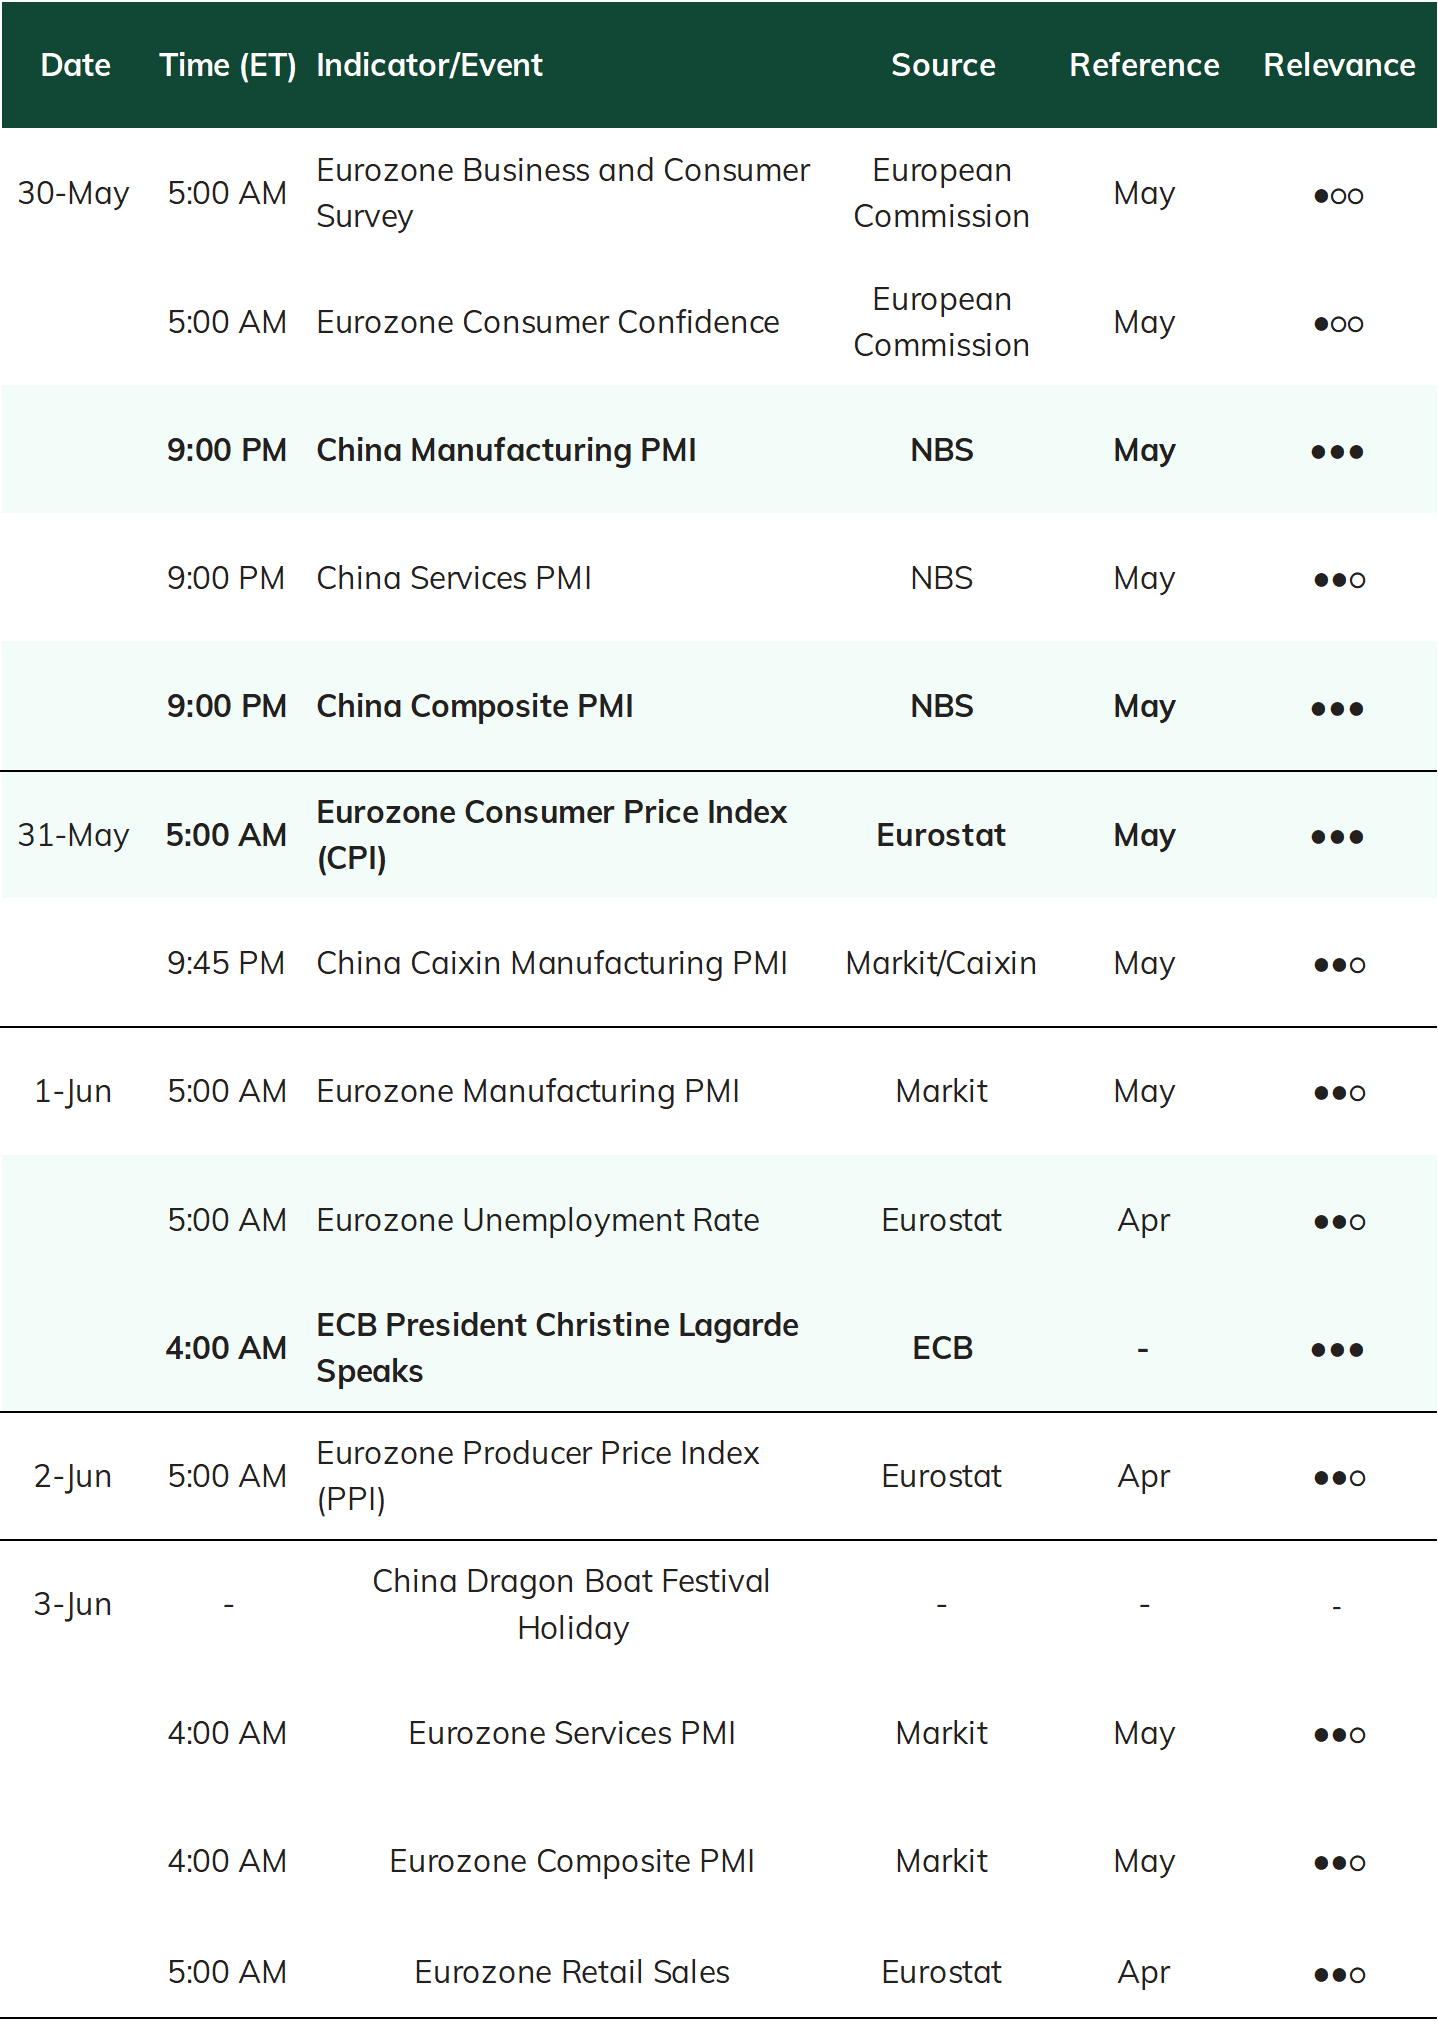The height and width of the screenshot is (2034, 1438).
Task: Select the 31-May date cell
Action: [x=73, y=835]
